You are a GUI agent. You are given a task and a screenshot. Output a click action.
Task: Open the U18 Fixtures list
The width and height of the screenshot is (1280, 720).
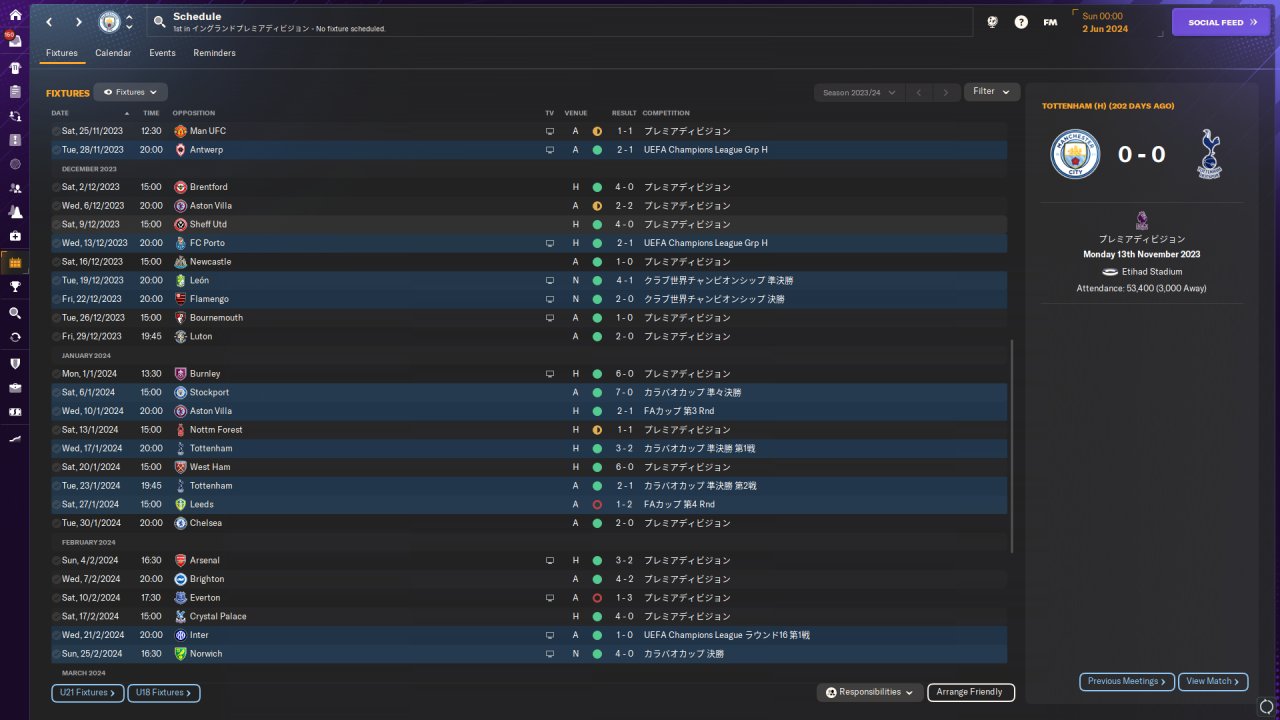tap(164, 692)
